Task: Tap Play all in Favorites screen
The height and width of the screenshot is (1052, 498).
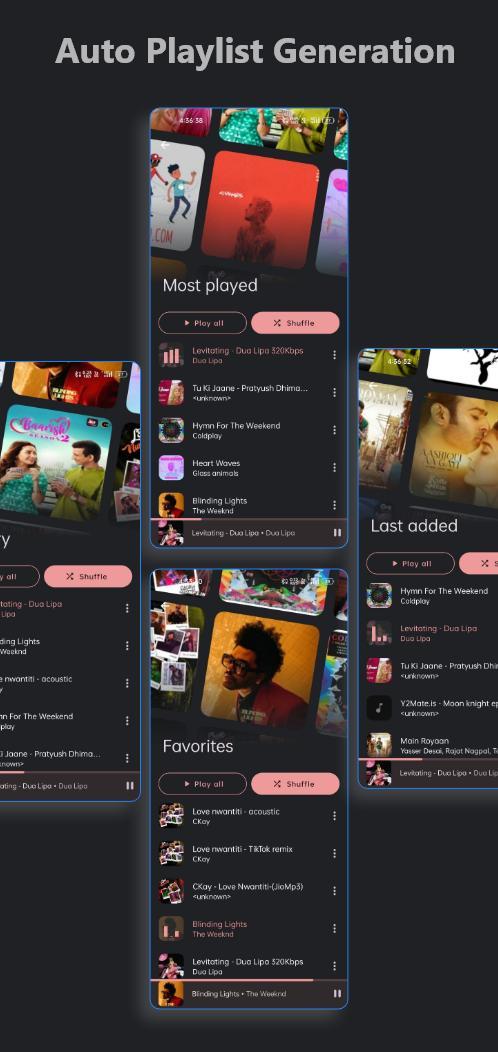Action: 203,784
